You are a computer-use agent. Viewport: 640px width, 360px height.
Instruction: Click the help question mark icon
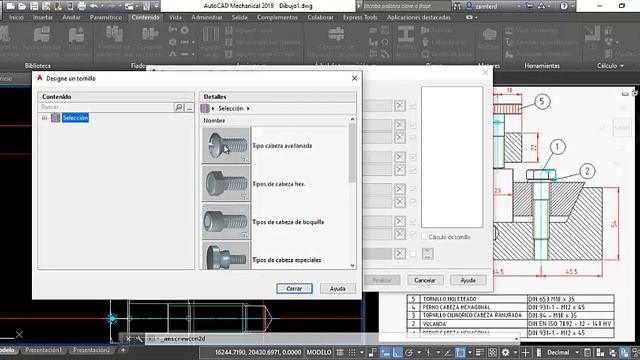564,6
